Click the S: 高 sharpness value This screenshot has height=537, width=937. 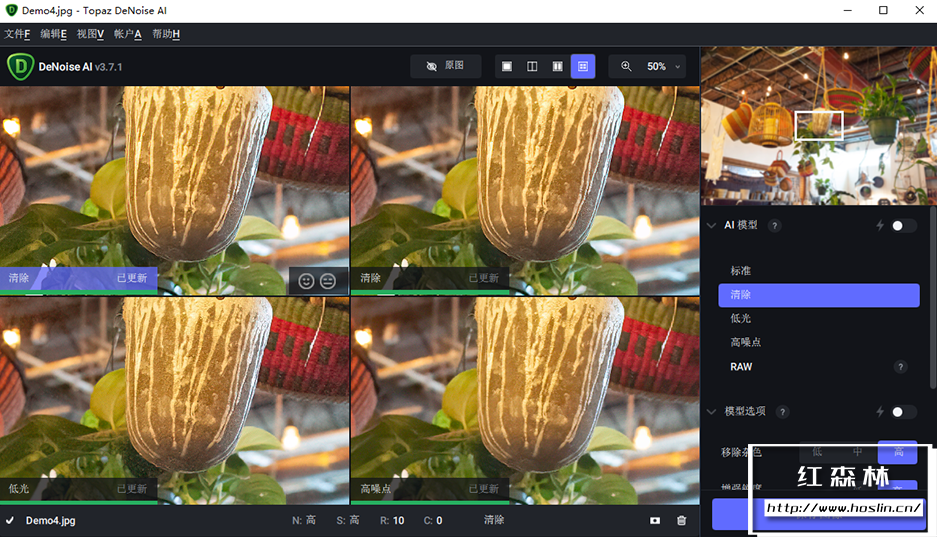pos(348,520)
